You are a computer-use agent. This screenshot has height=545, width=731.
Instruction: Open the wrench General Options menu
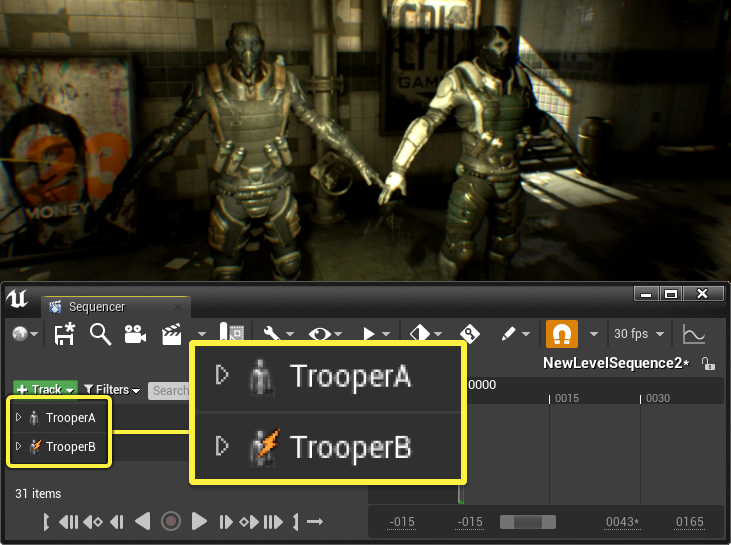278,334
